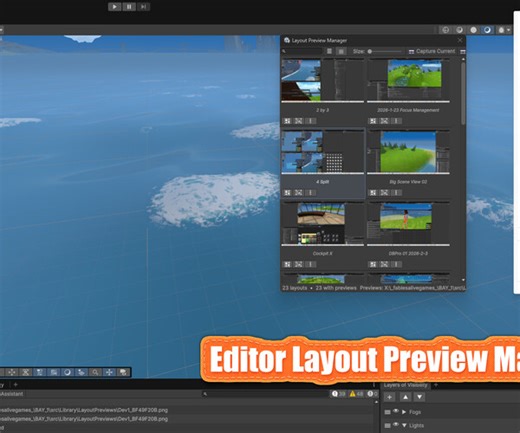Click the Capture Current button
The height and width of the screenshot is (433, 520).
(x=432, y=51)
